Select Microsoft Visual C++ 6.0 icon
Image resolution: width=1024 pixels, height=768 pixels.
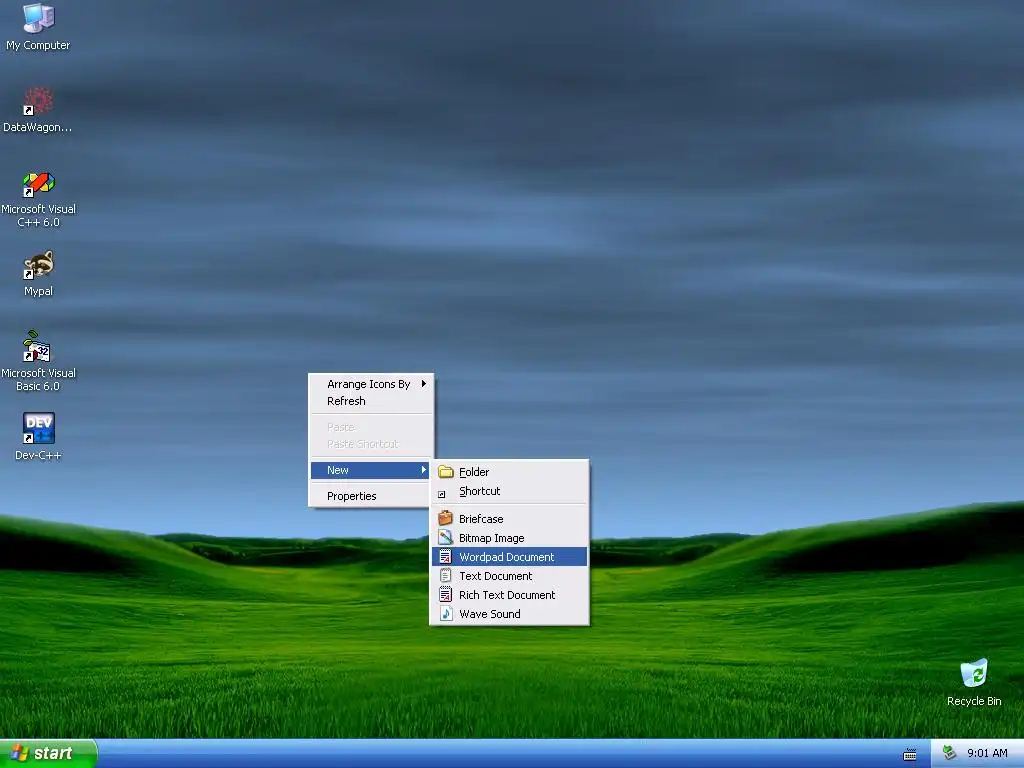click(x=38, y=199)
